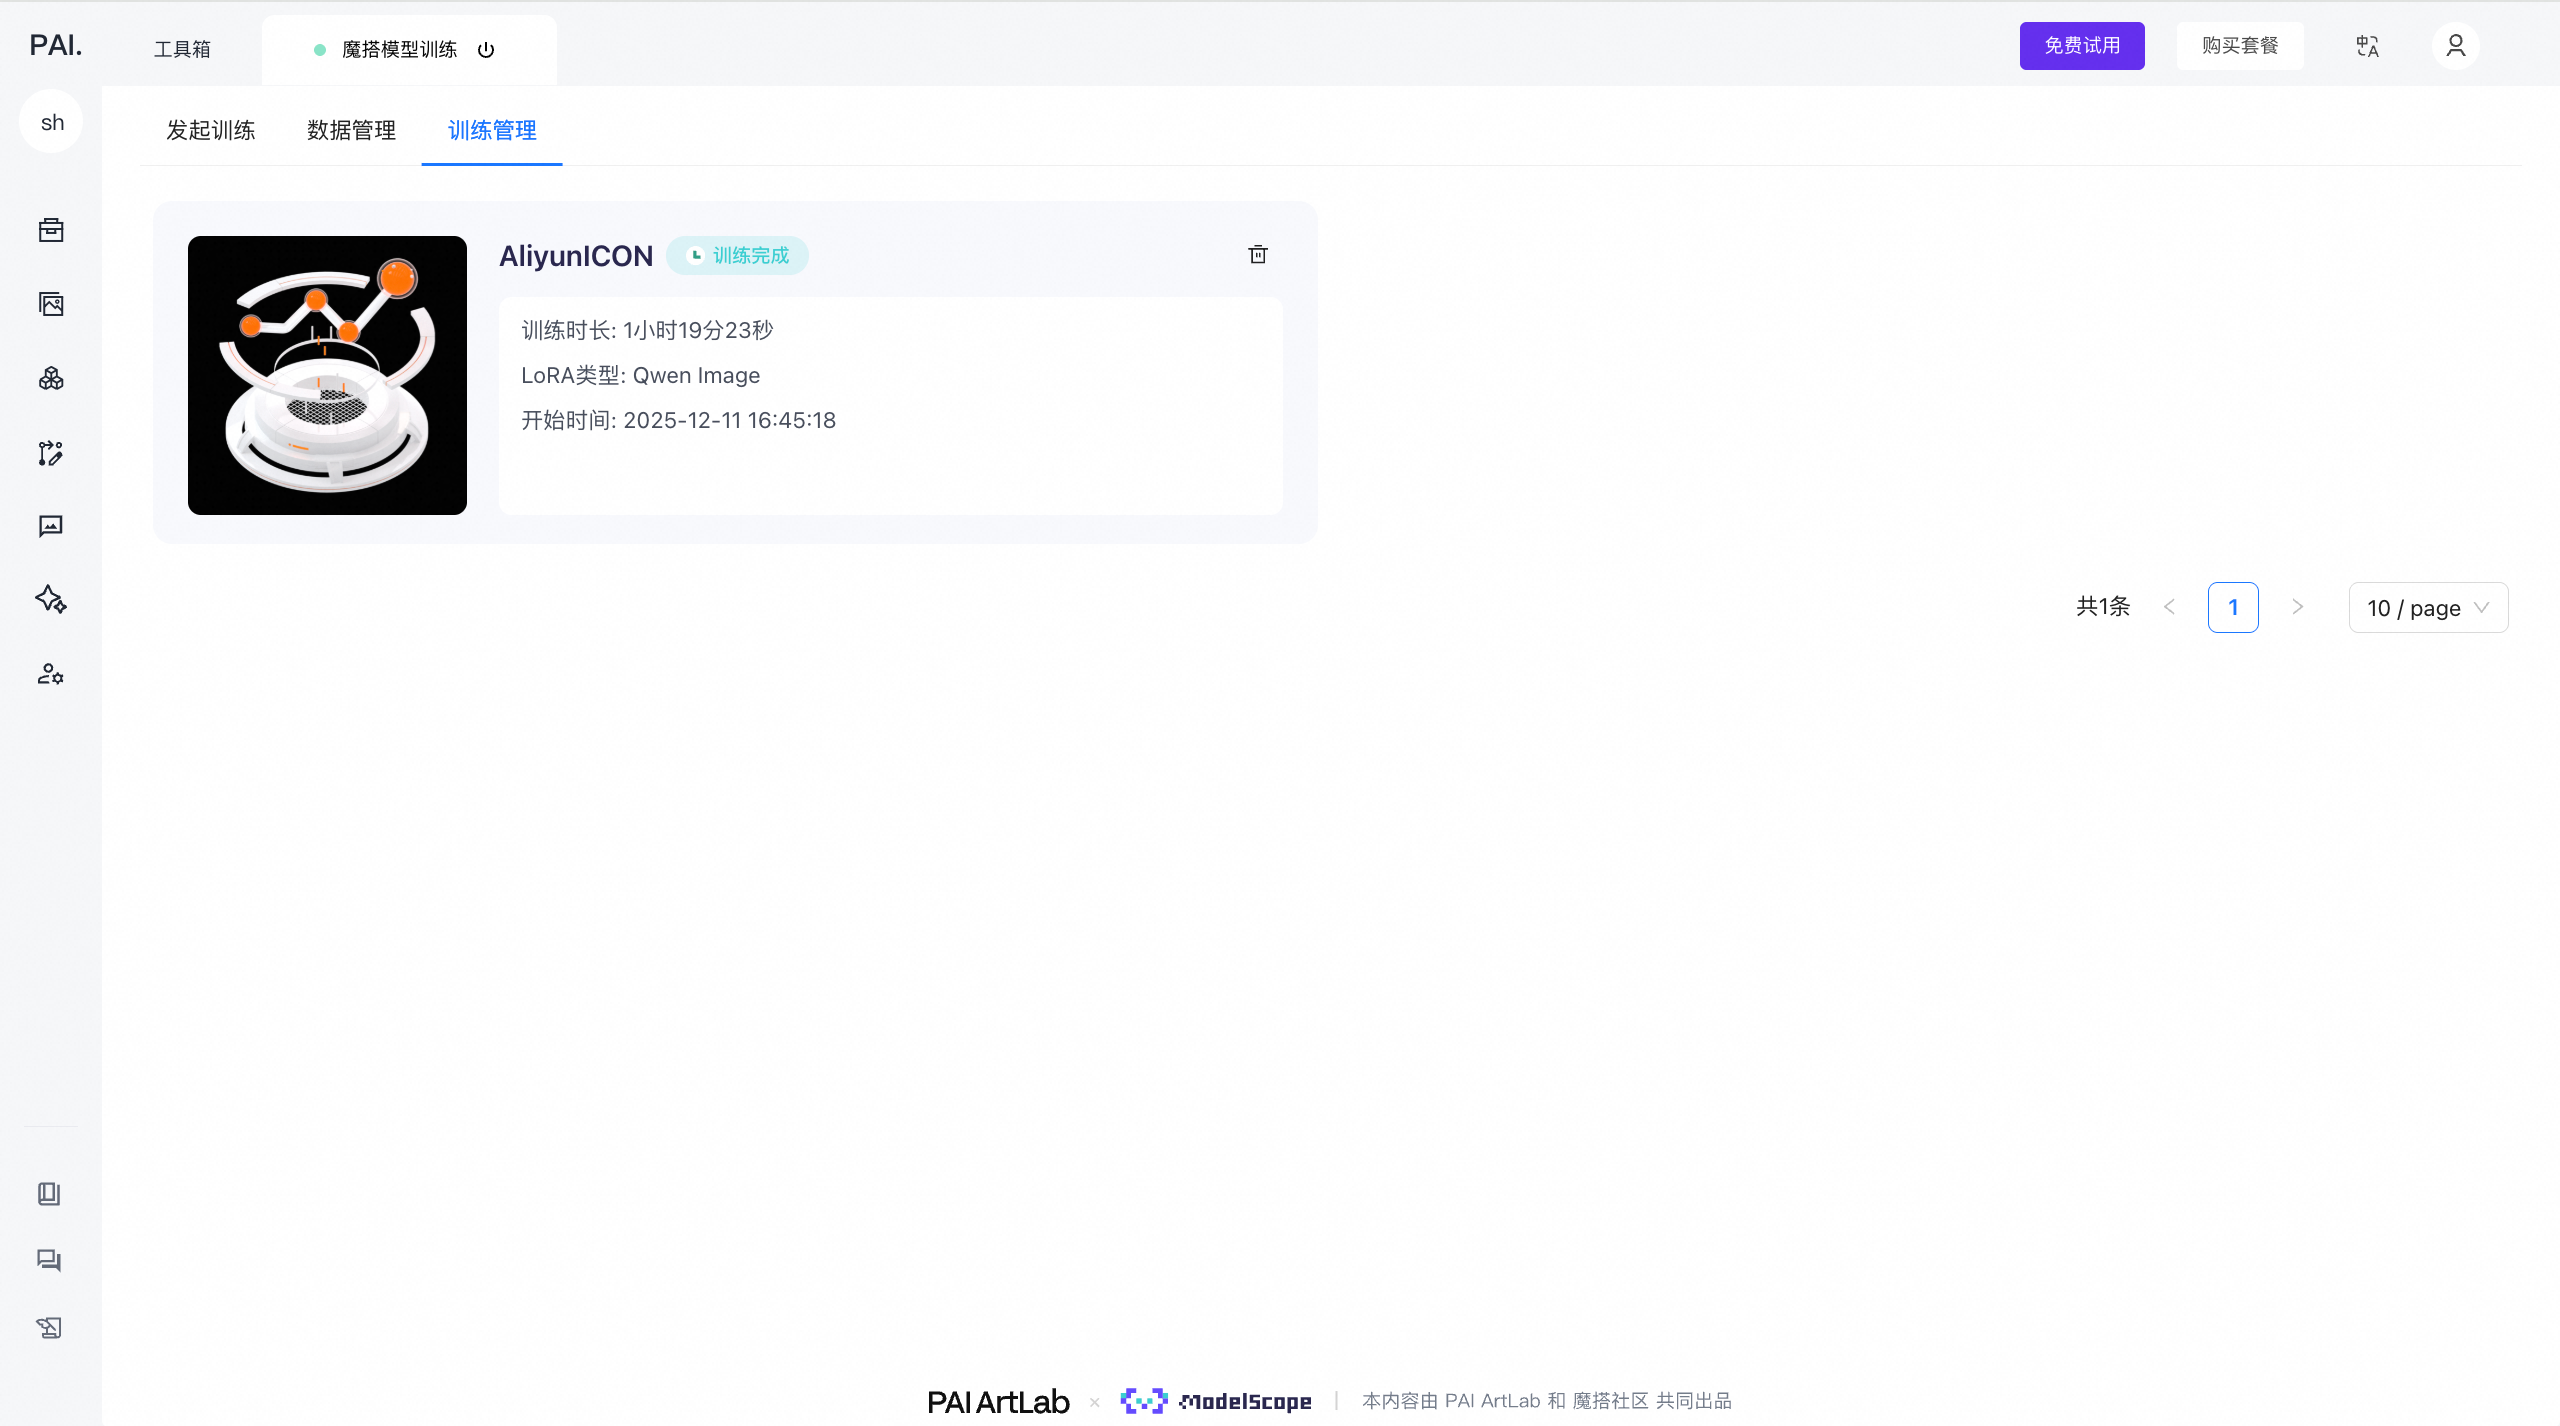2560x1426 pixels.
Task: Click the power icon on 魔搭模型训练 tab
Action: (x=486, y=50)
